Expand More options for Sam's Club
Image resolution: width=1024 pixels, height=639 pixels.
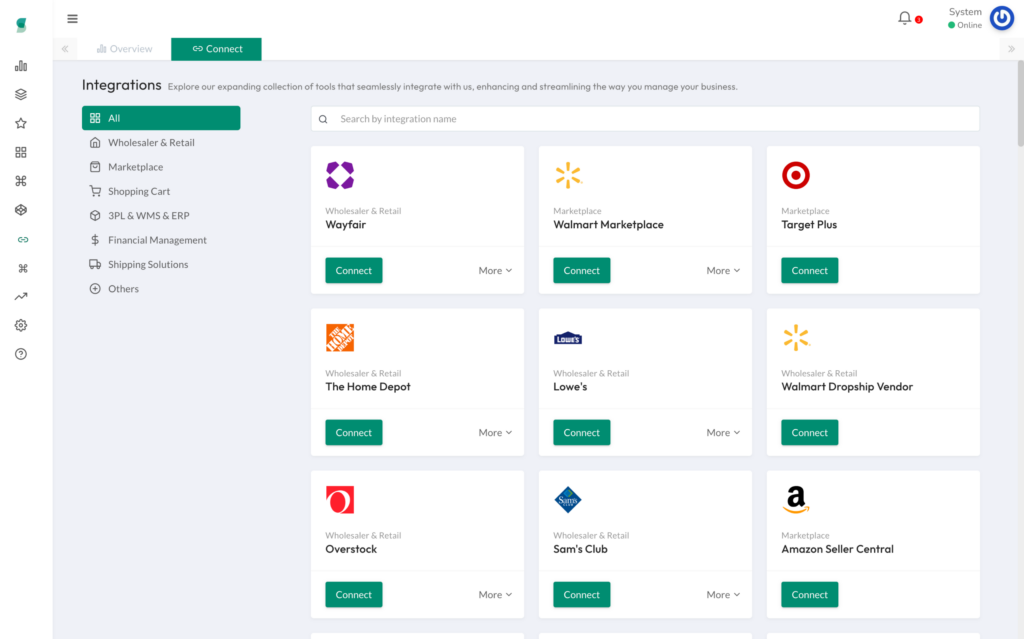coord(723,595)
